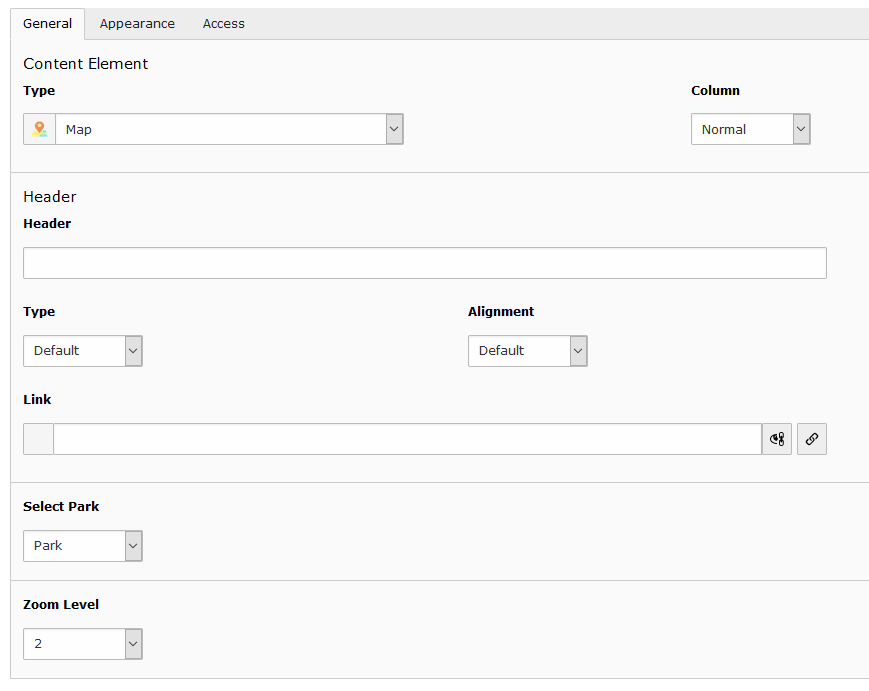This screenshot has width=869, height=691.
Task: Click the Column dropdown arrow chevron
Action: (801, 129)
